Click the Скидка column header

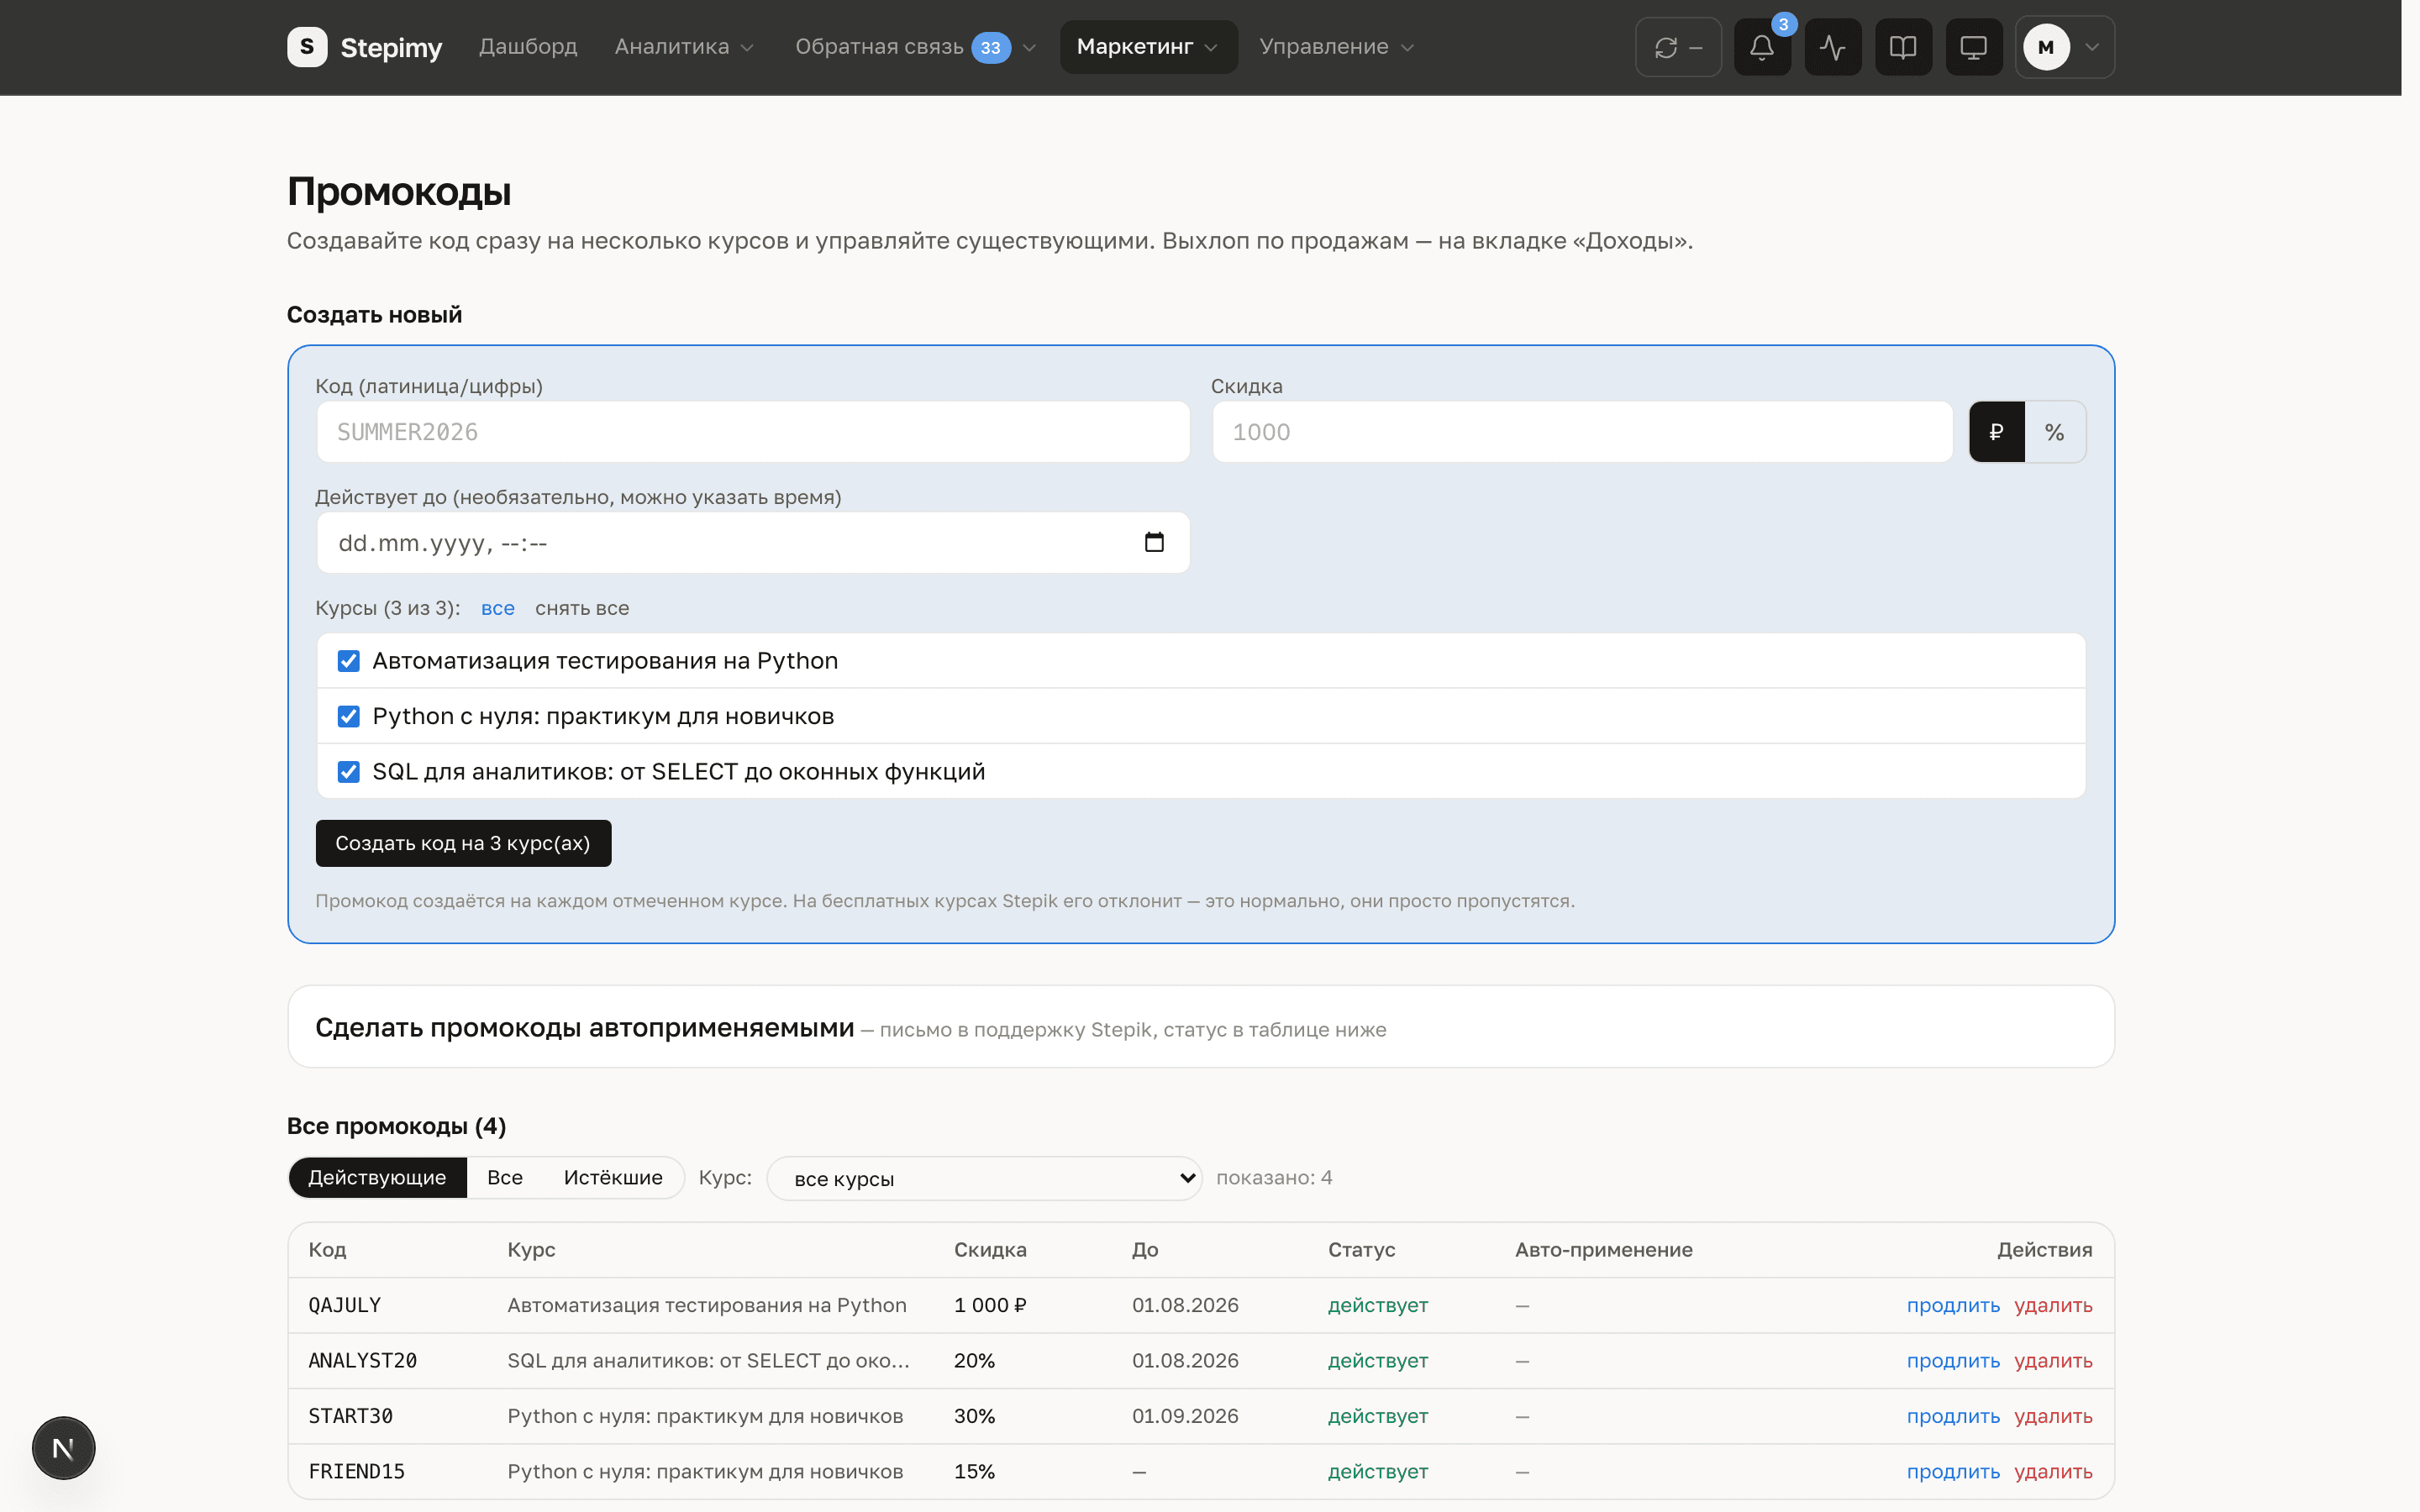(990, 1250)
